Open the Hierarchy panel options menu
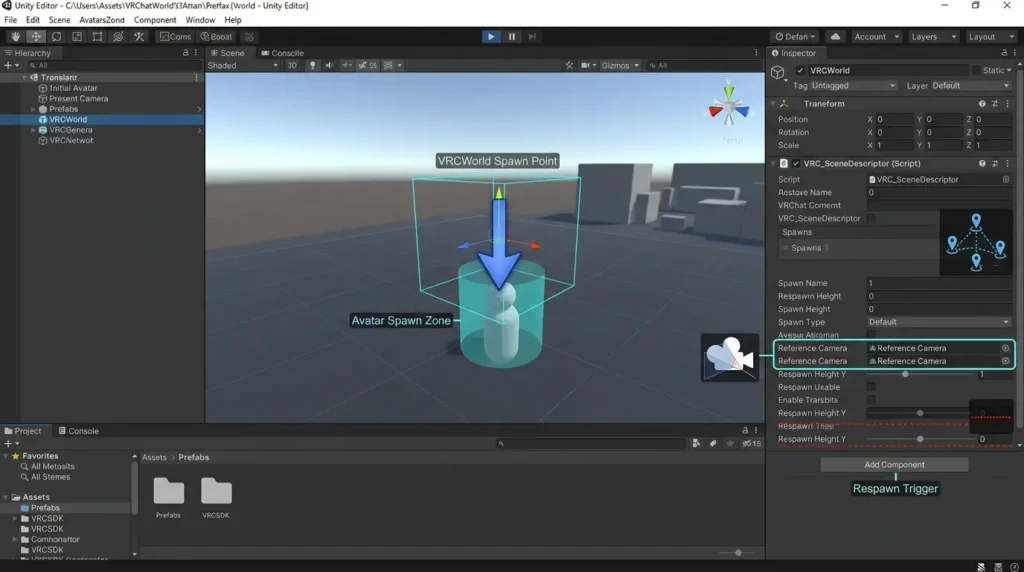The image size is (1024, 572). (196, 53)
